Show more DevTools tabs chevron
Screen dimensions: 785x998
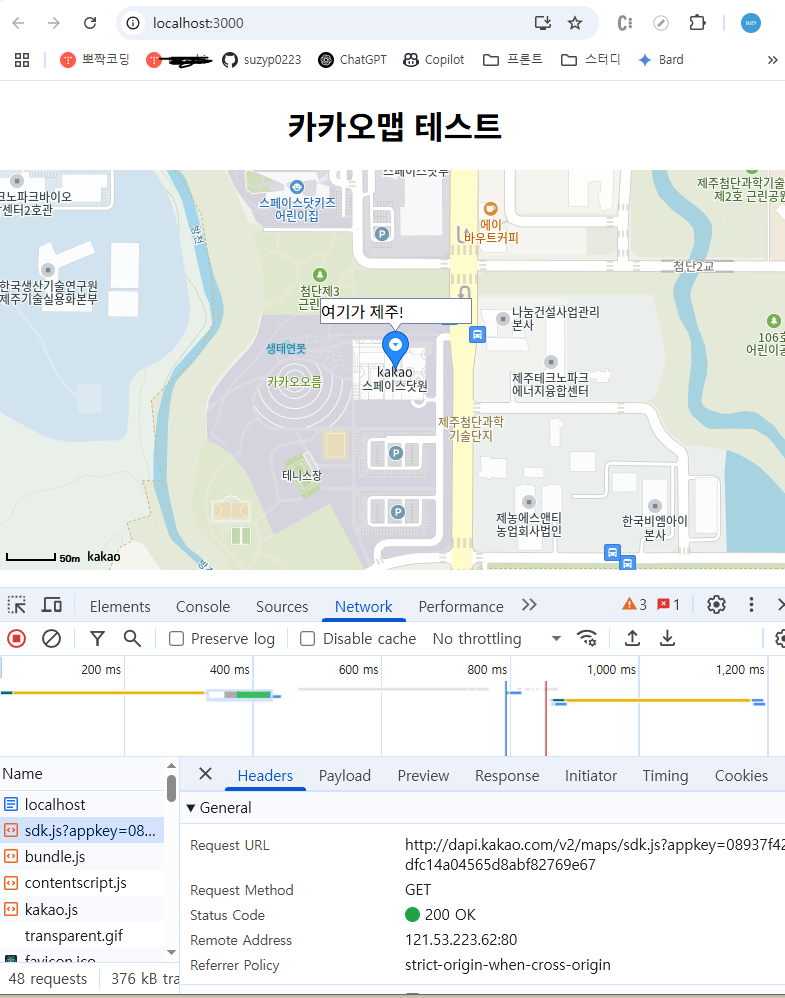pyautogui.click(x=529, y=605)
